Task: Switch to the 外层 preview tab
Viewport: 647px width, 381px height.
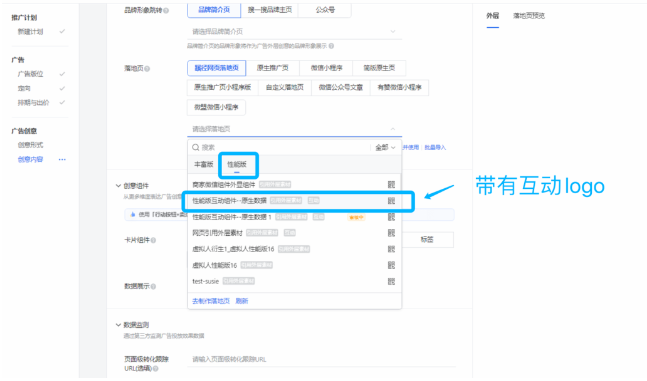Action: coord(493,16)
